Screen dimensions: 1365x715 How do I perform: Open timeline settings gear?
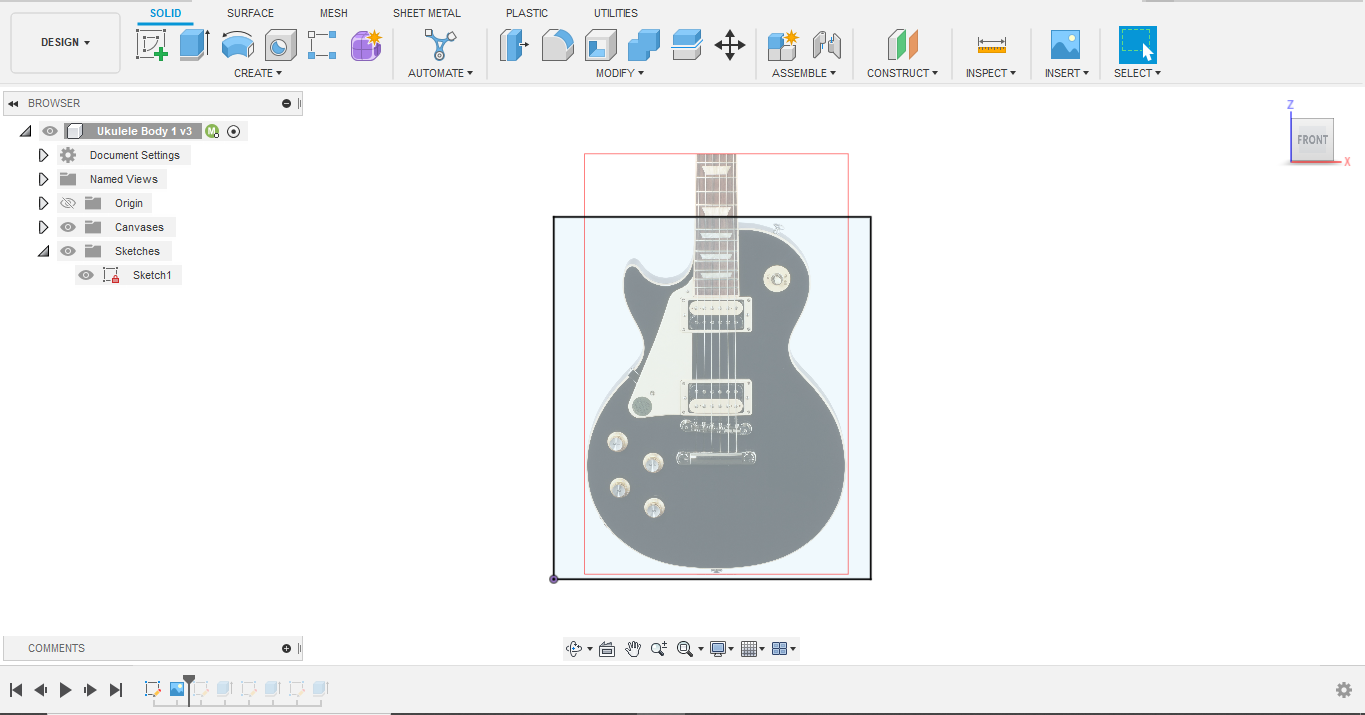tap(1344, 690)
